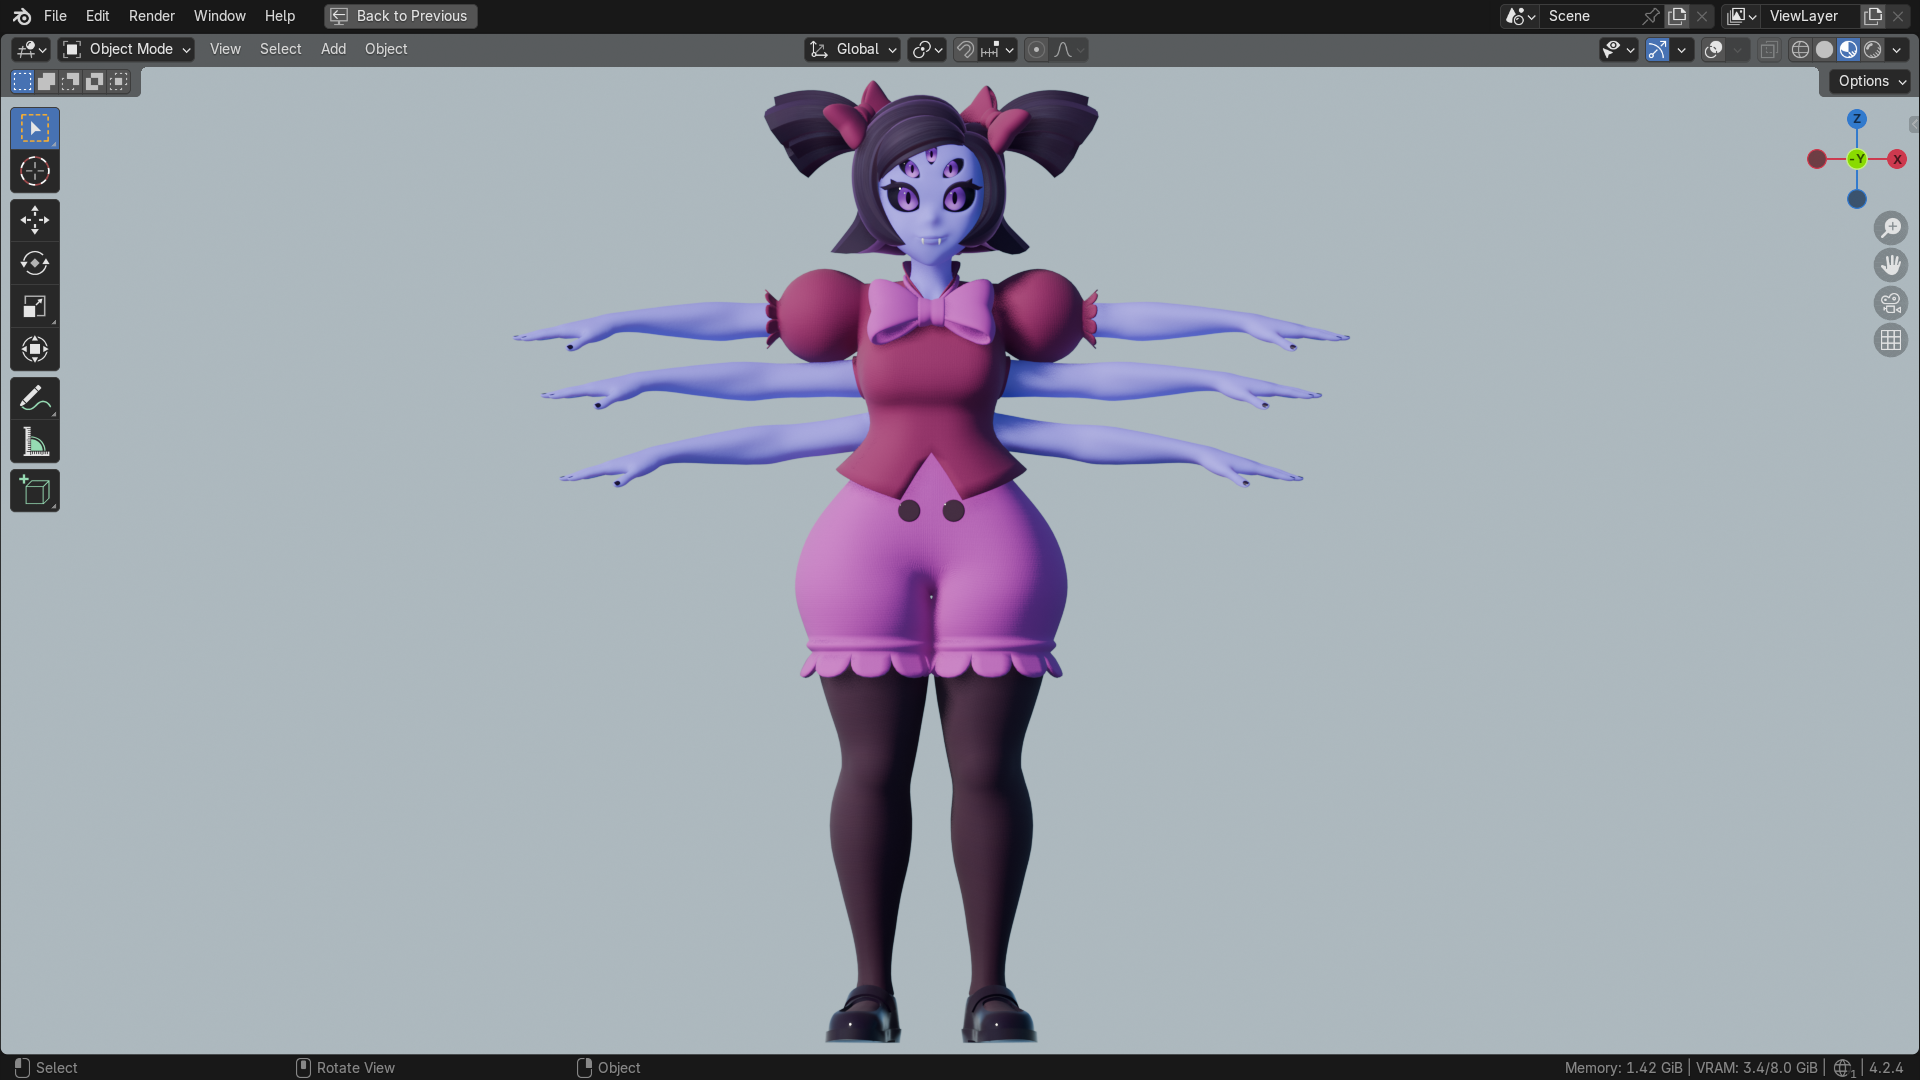The width and height of the screenshot is (1920, 1080).
Task: Select the Measure tool
Action: [x=35, y=442]
